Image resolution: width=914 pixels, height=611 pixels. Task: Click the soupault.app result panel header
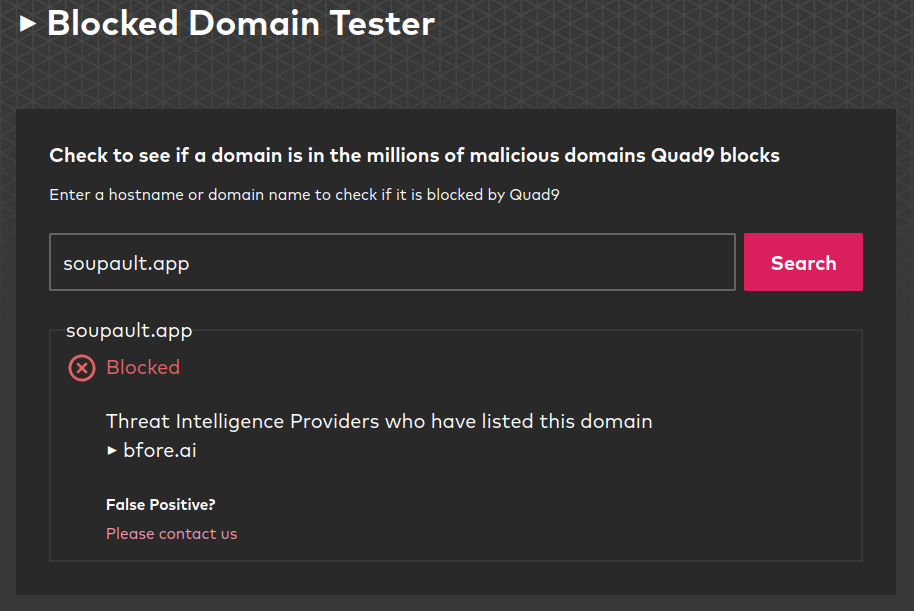[x=128, y=330]
